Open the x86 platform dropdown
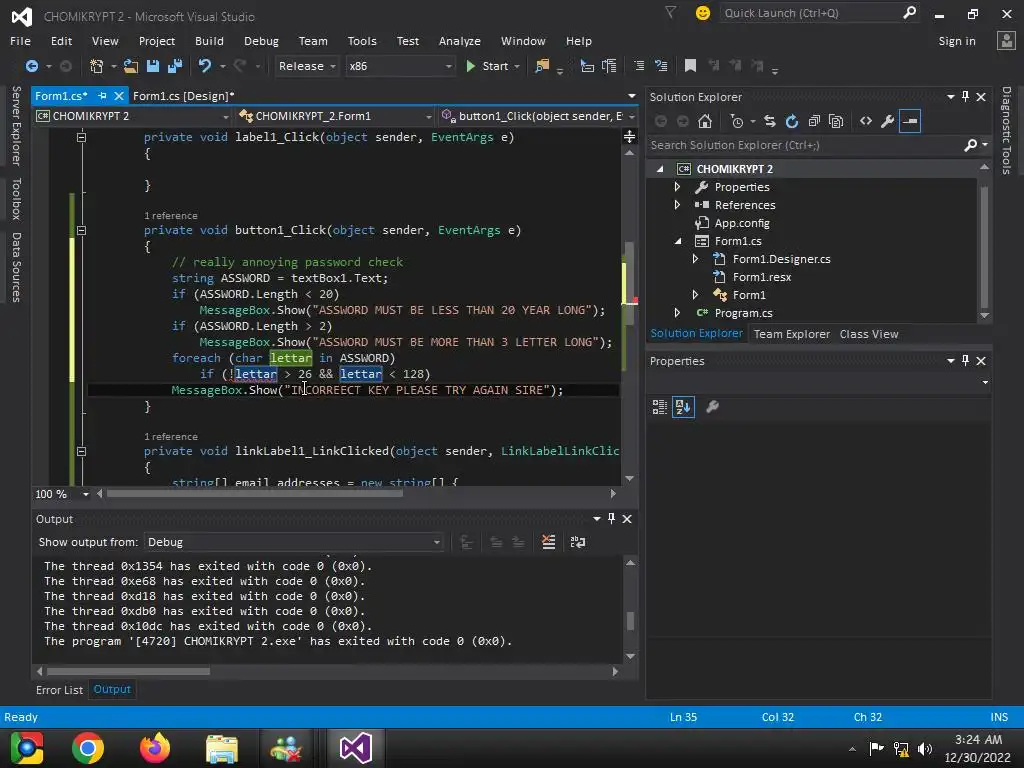Viewport: 1024px width, 768px height. click(400, 66)
